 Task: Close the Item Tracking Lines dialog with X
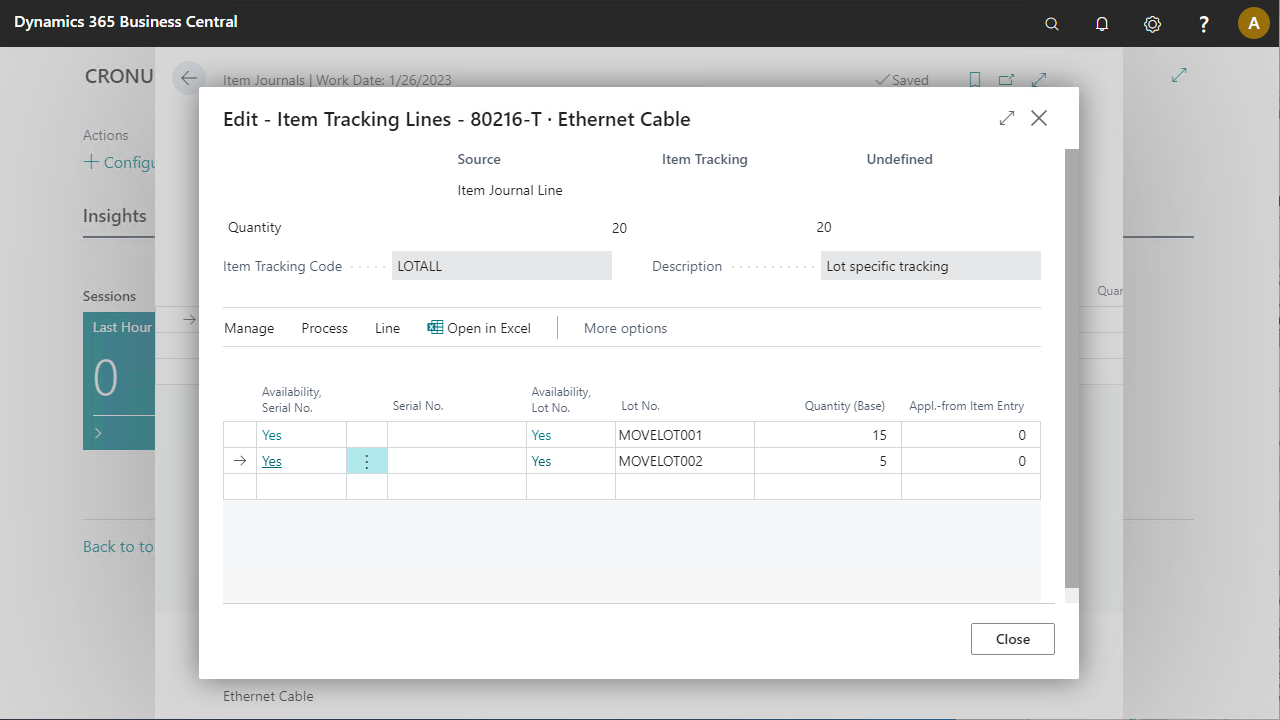[x=1039, y=118]
